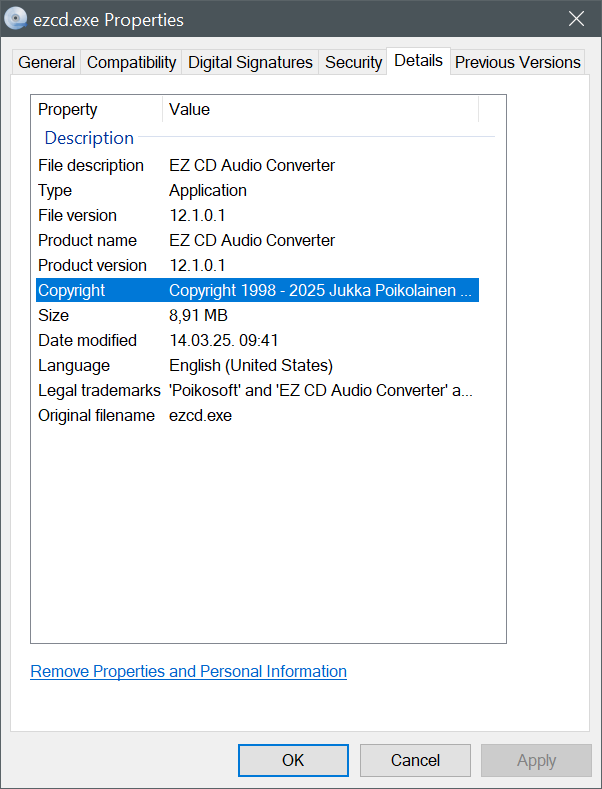Viewport: 602px width, 789px height.
Task: Click value '8,91 MB'
Action: (x=198, y=315)
